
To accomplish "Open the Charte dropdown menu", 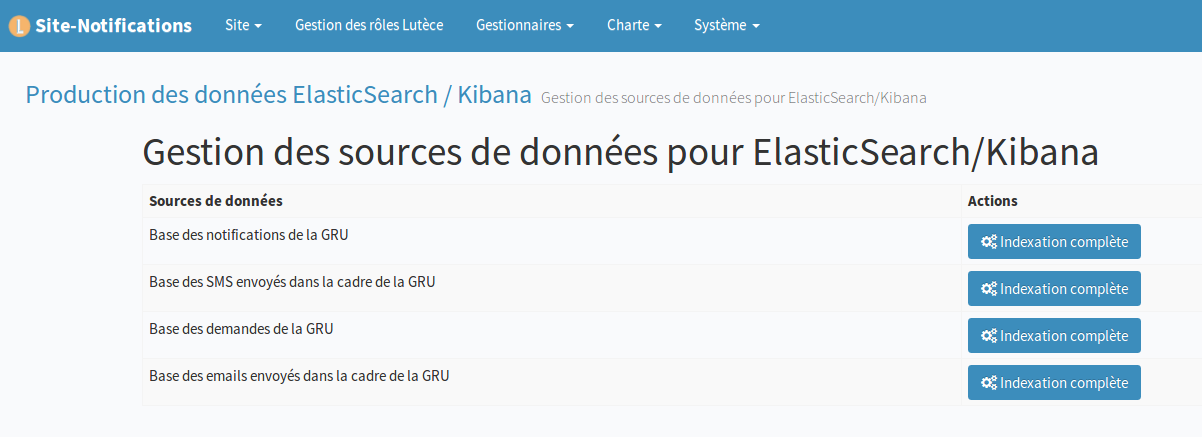I will click(634, 26).
